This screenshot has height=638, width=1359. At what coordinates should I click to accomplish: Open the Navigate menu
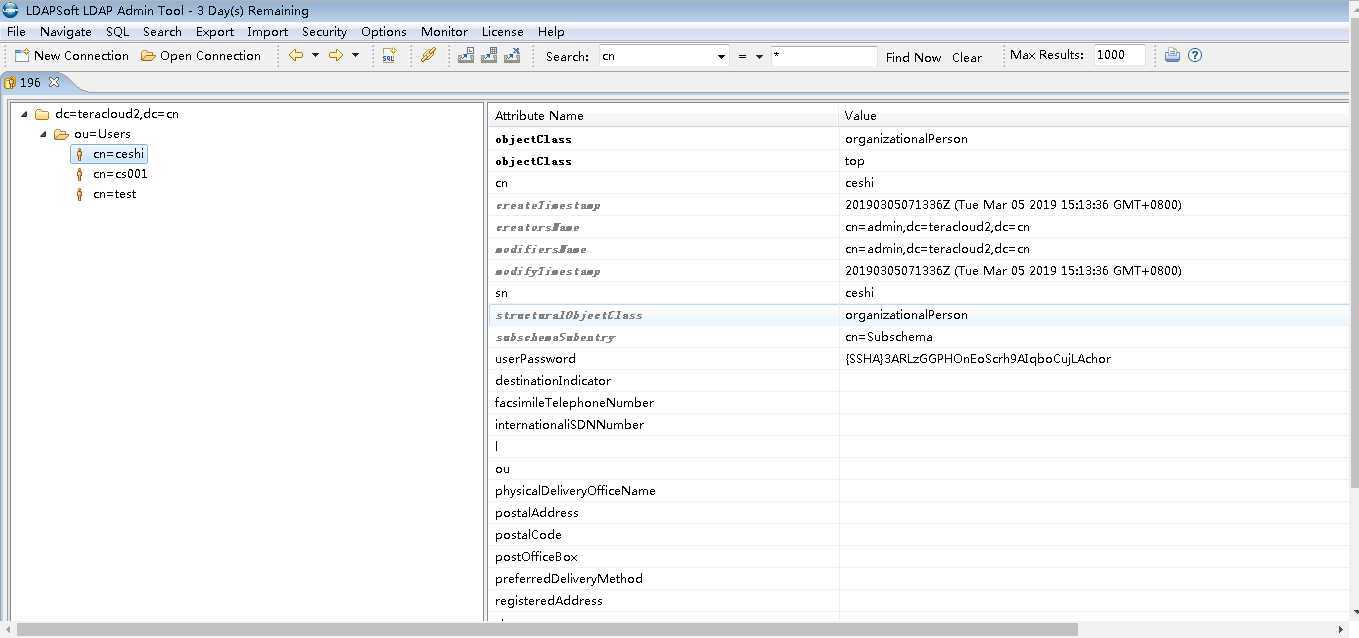pyautogui.click(x=65, y=32)
